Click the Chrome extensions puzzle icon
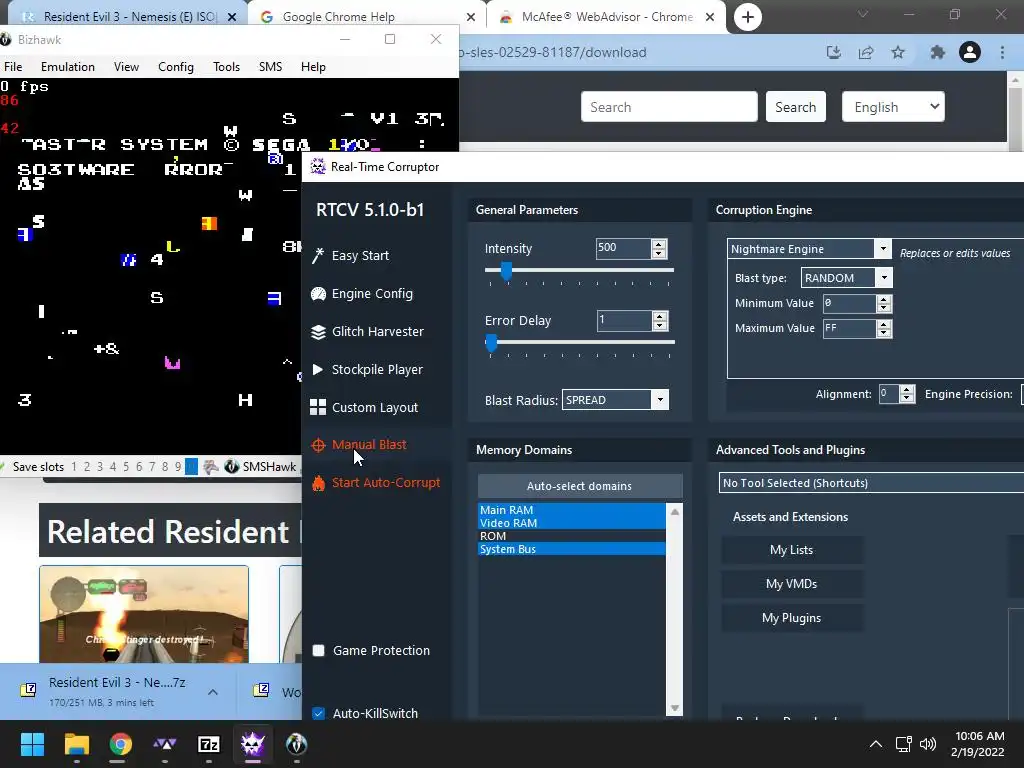This screenshot has height=768, width=1024. pyautogui.click(x=937, y=52)
